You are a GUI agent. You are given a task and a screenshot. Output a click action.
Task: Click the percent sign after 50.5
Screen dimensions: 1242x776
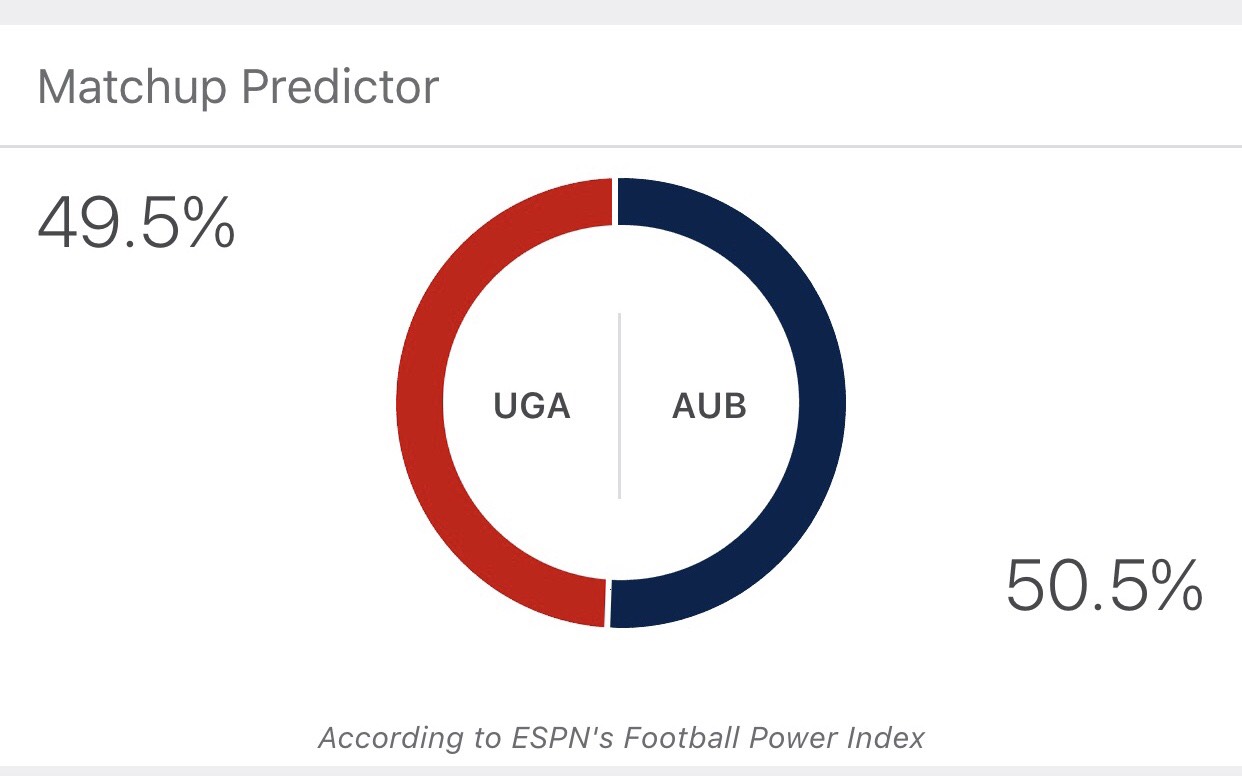(x=1173, y=585)
